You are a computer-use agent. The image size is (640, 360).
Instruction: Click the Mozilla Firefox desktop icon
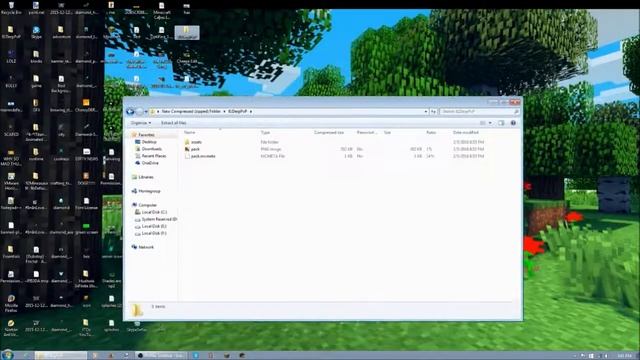(x=11, y=304)
